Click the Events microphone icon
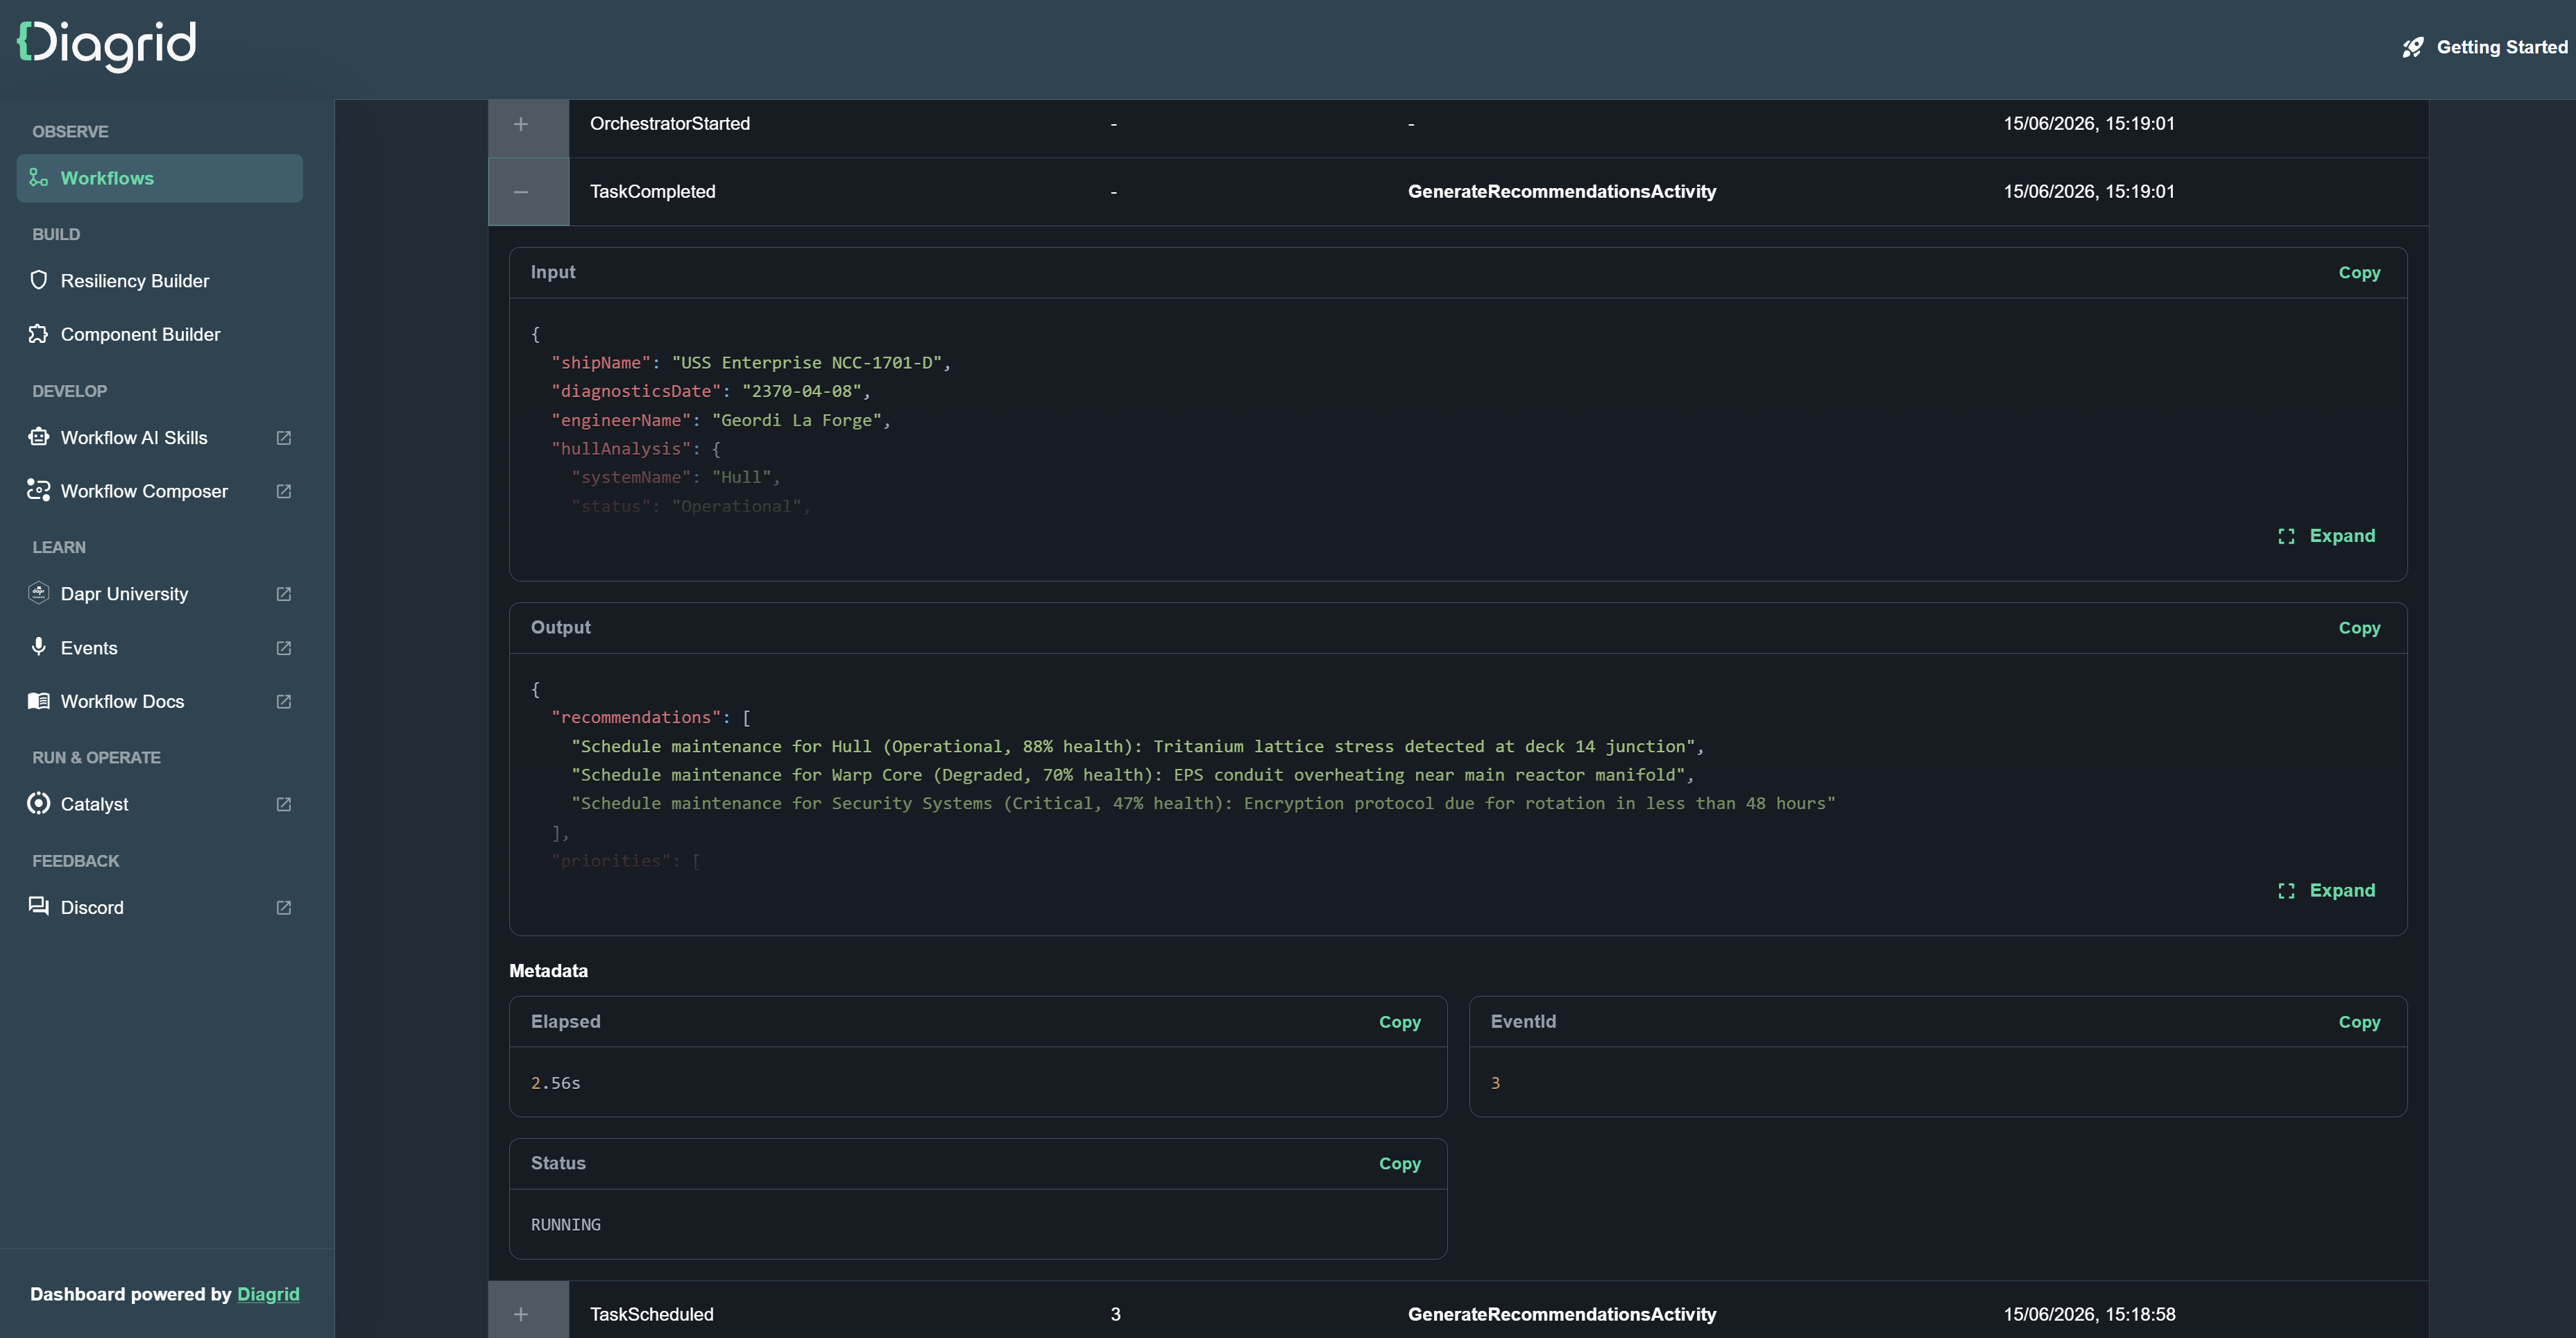 [x=38, y=647]
